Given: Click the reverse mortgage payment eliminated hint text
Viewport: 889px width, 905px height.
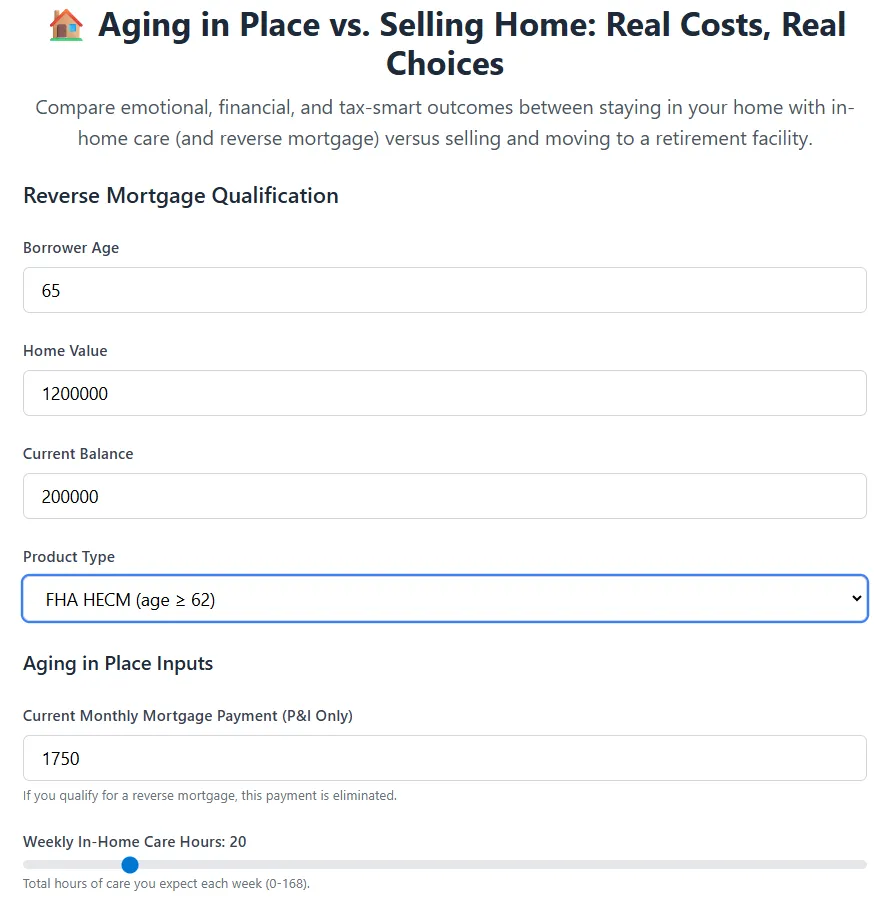Looking at the screenshot, I should (x=210, y=796).
